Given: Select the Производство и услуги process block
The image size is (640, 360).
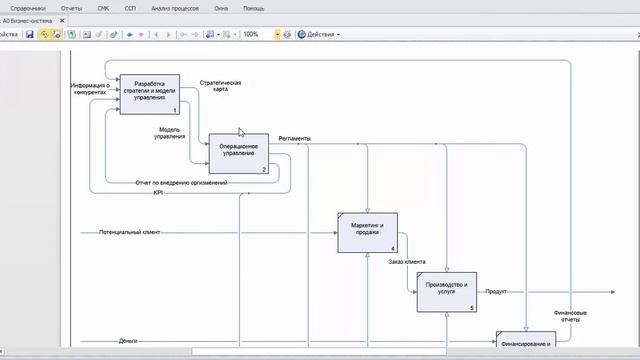Looking at the screenshot, I should click(447, 292).
